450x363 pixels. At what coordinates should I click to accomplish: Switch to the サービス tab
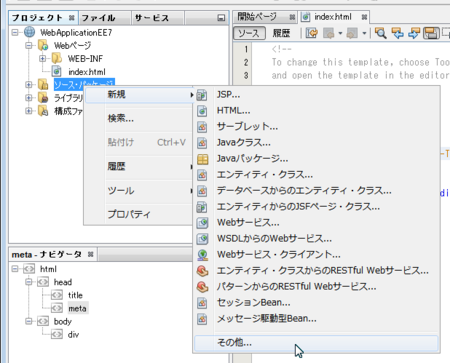[x=152, y=18]
